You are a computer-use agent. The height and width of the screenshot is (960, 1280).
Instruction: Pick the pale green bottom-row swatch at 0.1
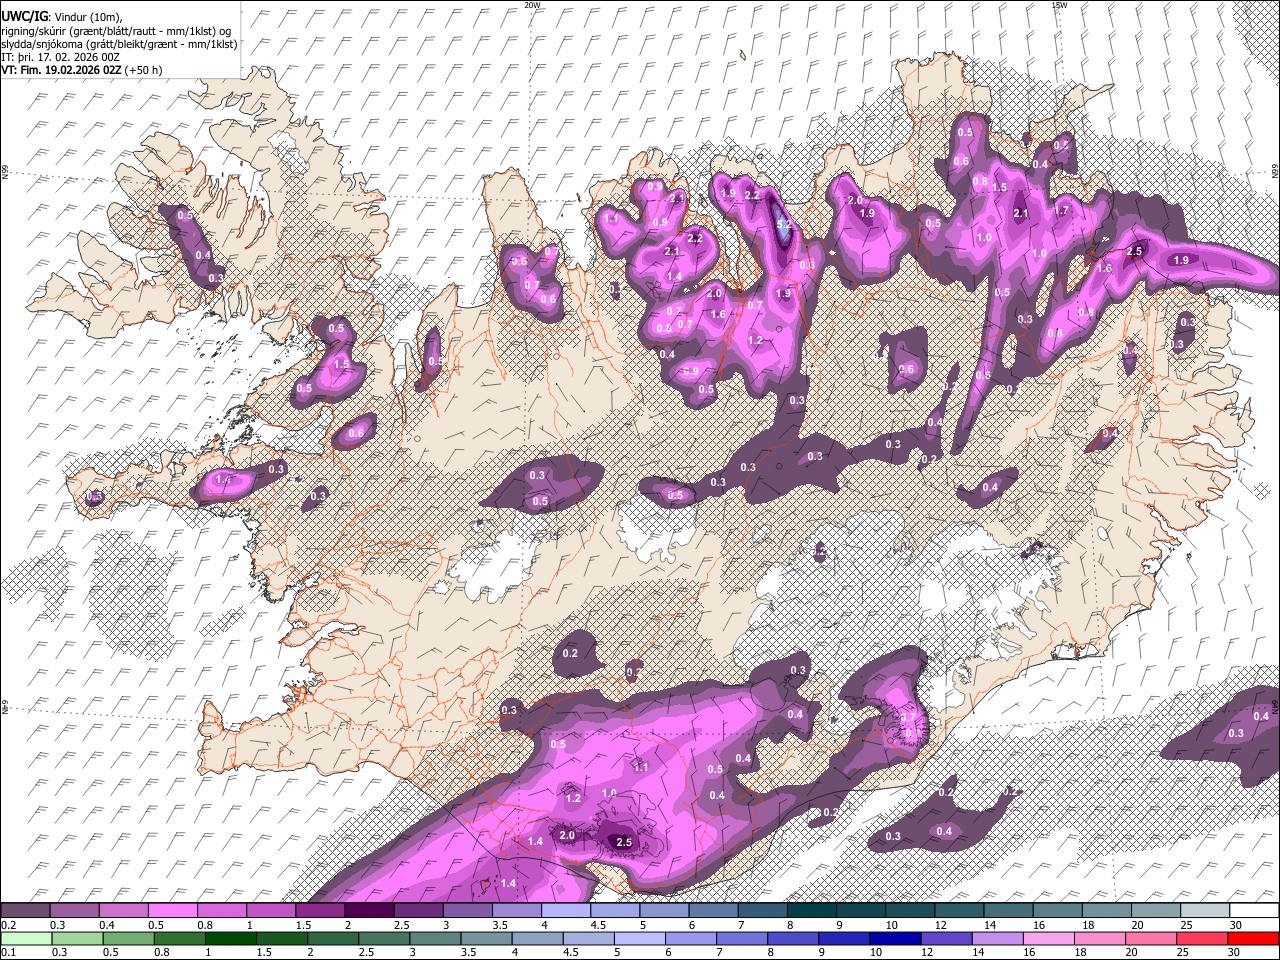click(25, 938)
